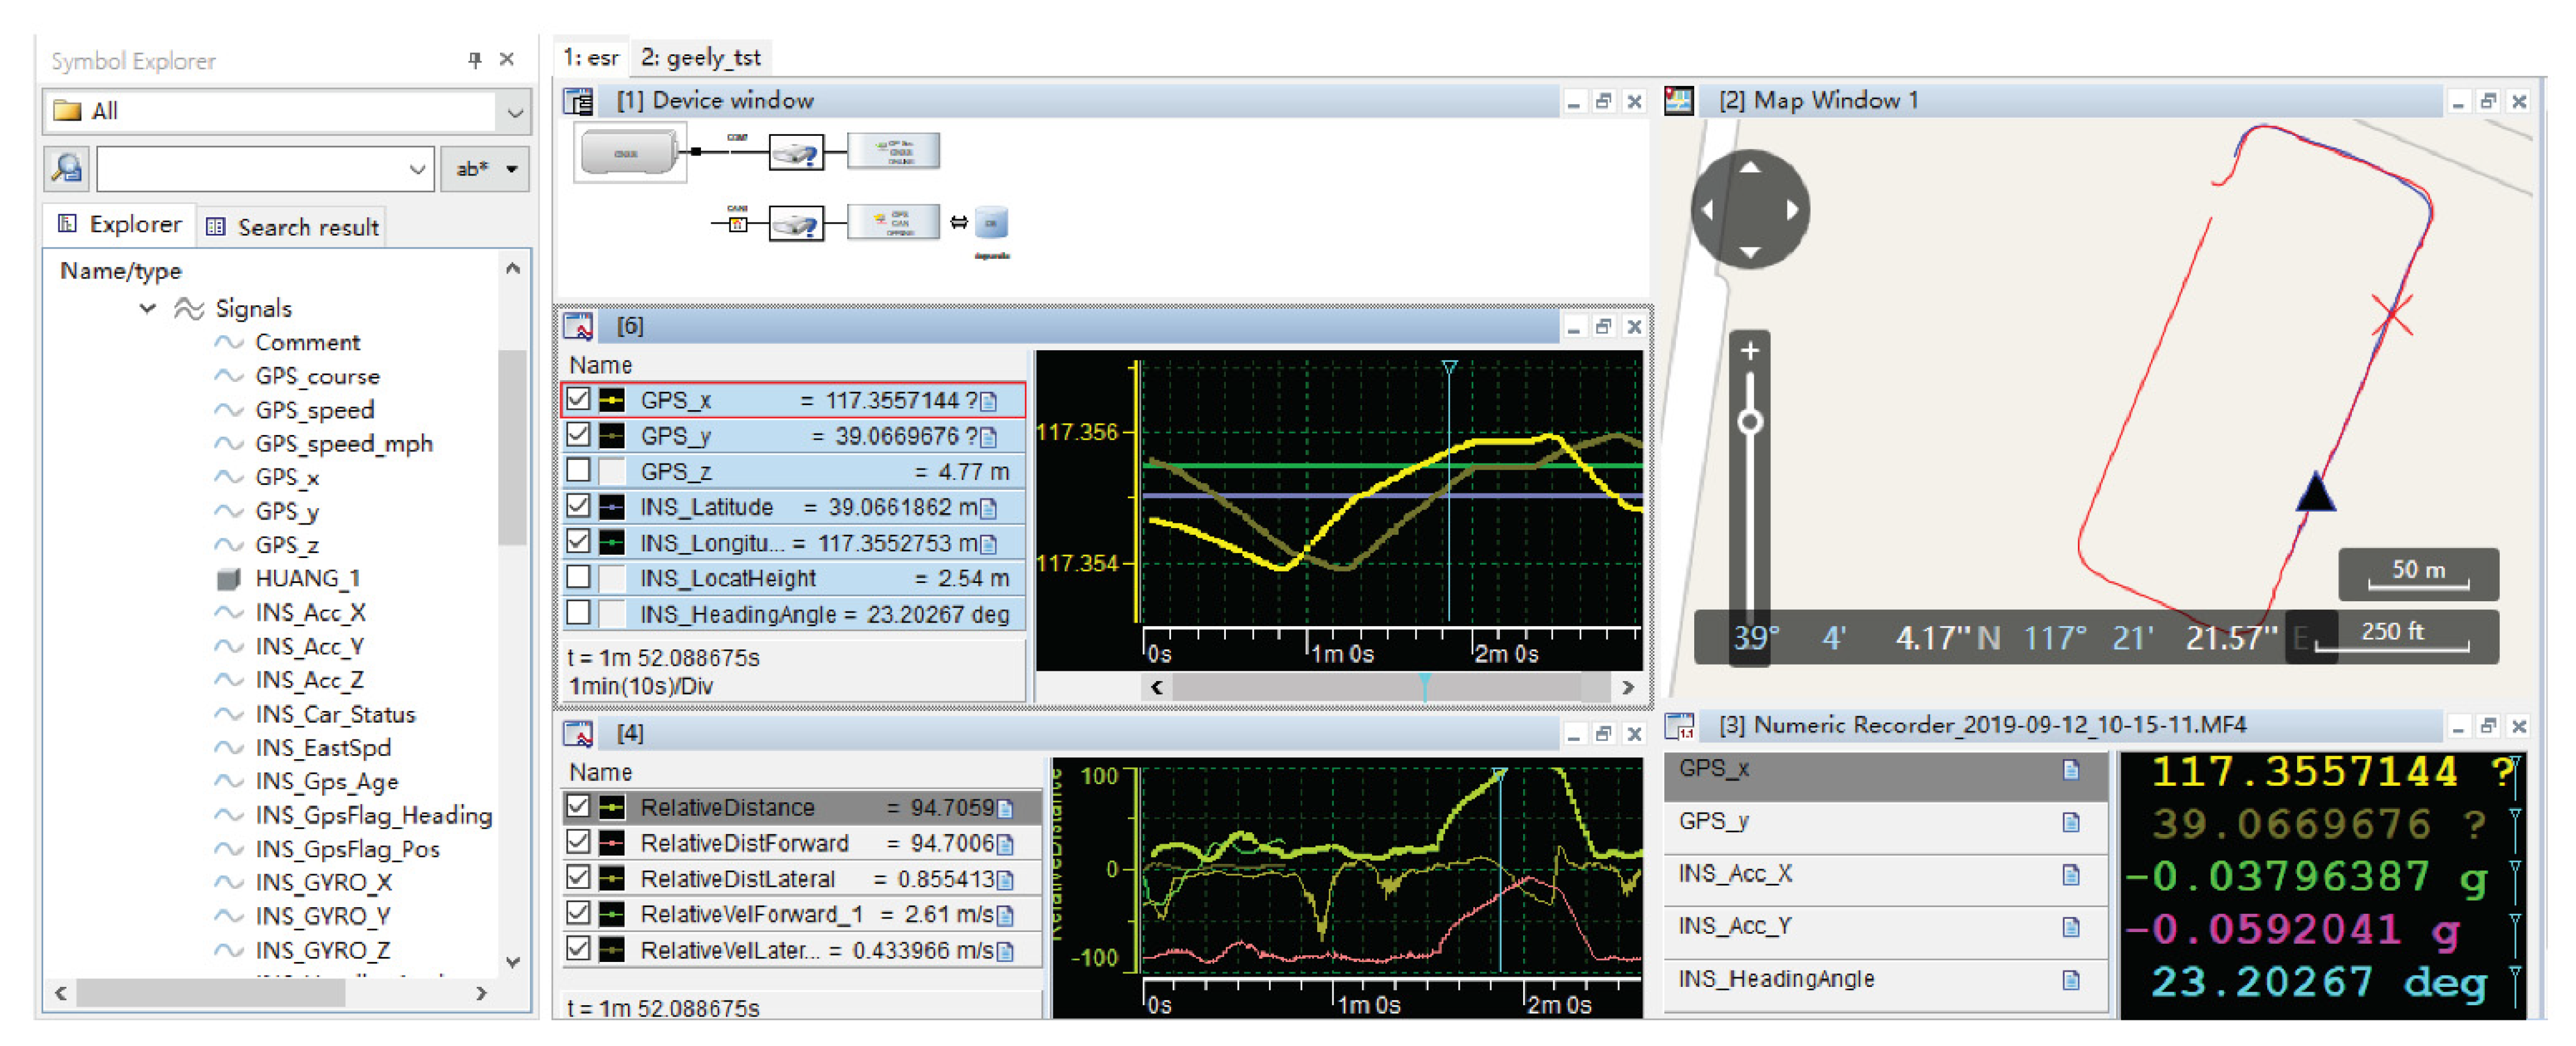Enable the GPS_z signal checkbox
The image size is (2576, 1046).
pos(578,470)
